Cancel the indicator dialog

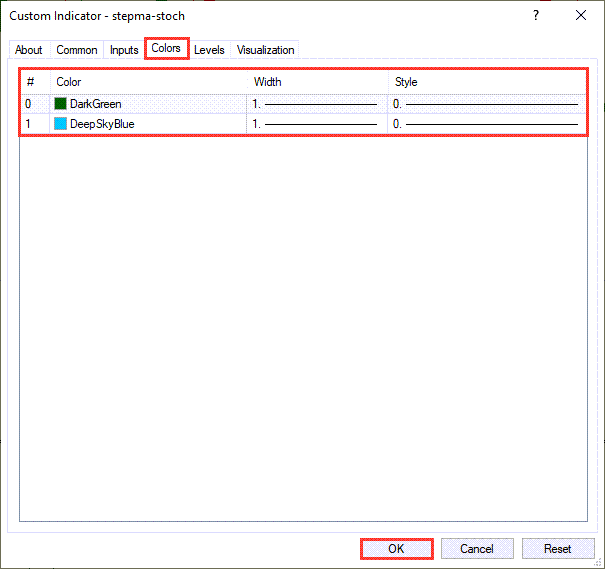coord(477,549)
